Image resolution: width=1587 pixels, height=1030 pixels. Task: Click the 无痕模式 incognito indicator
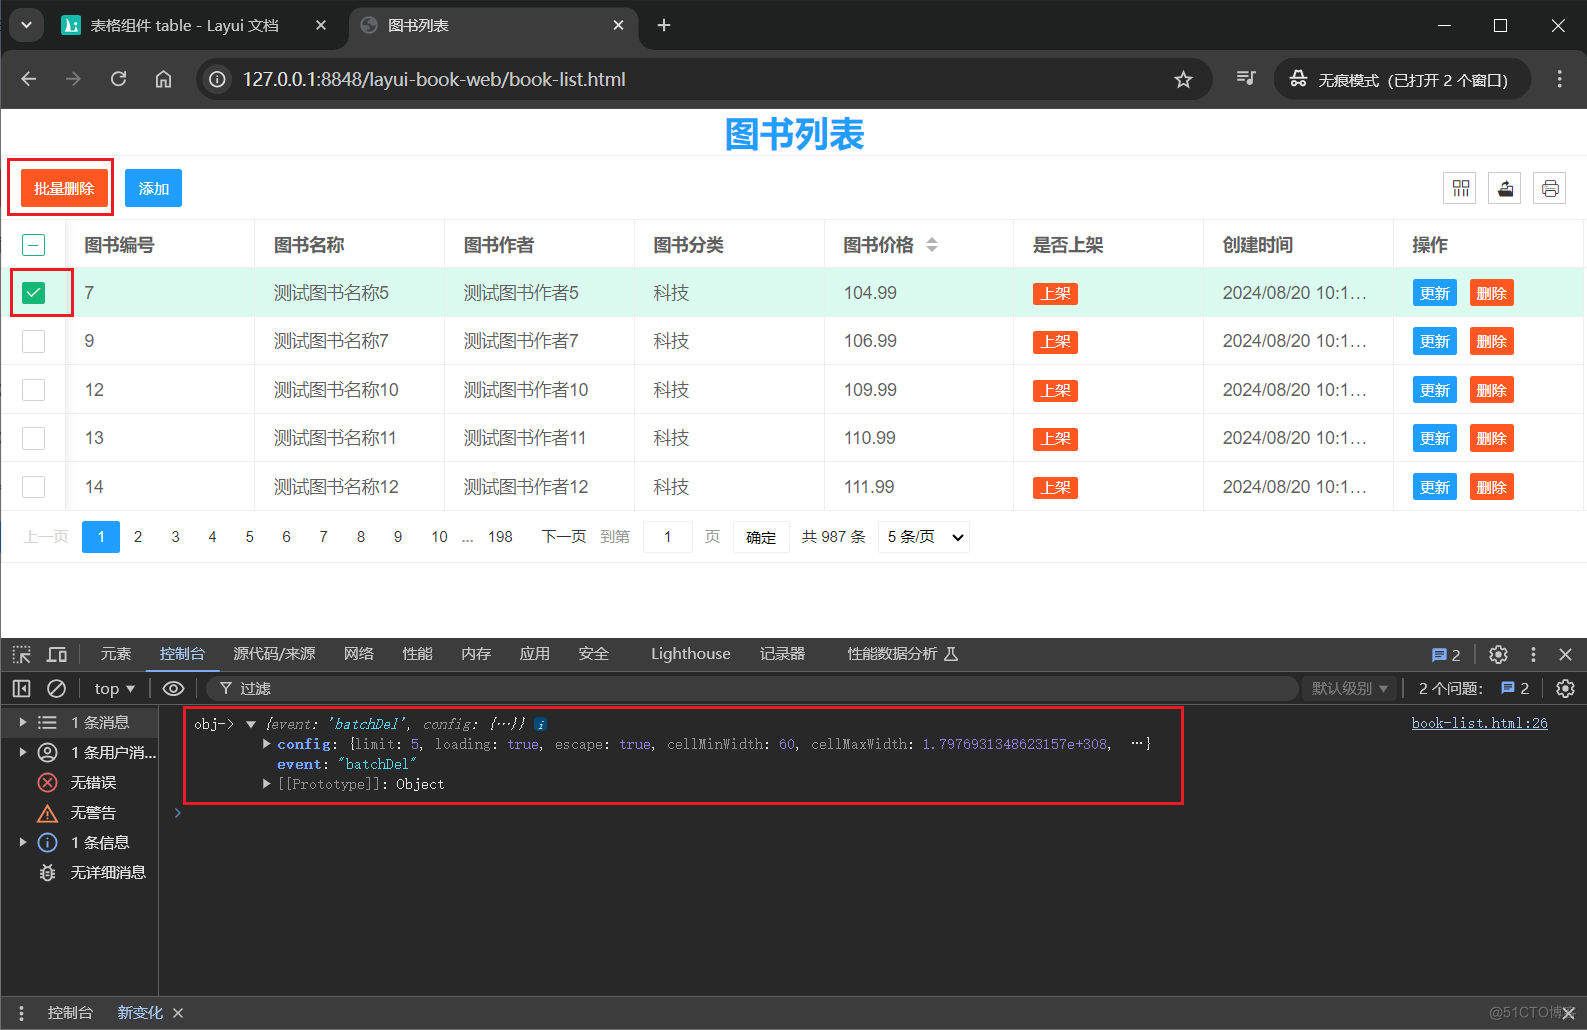[x=1402, y=79]
